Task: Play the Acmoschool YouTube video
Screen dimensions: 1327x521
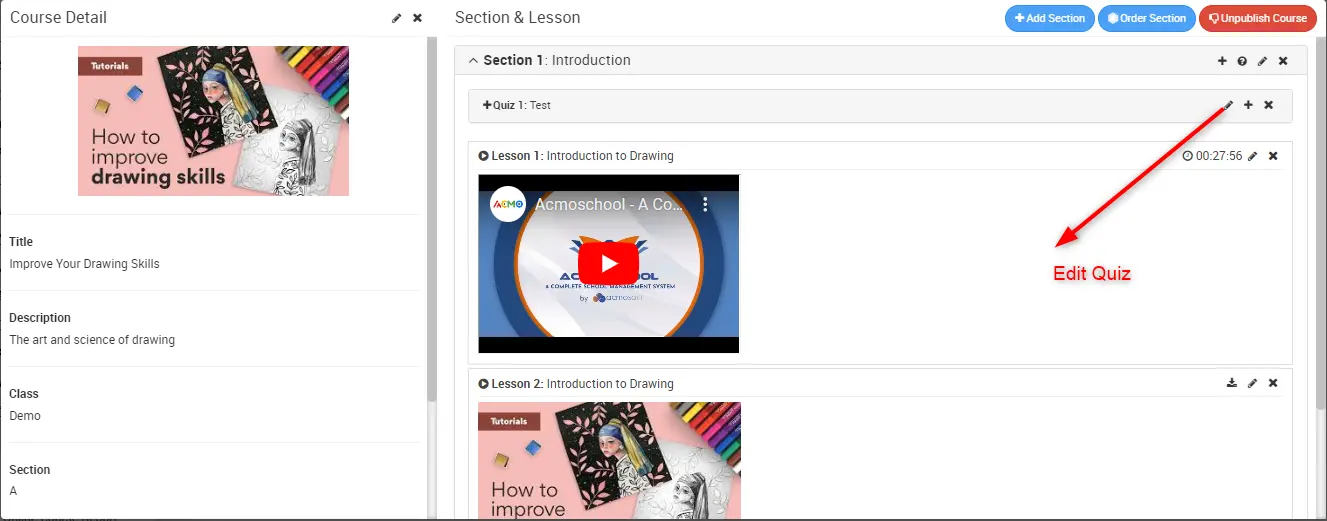Action: pos(608,264)
